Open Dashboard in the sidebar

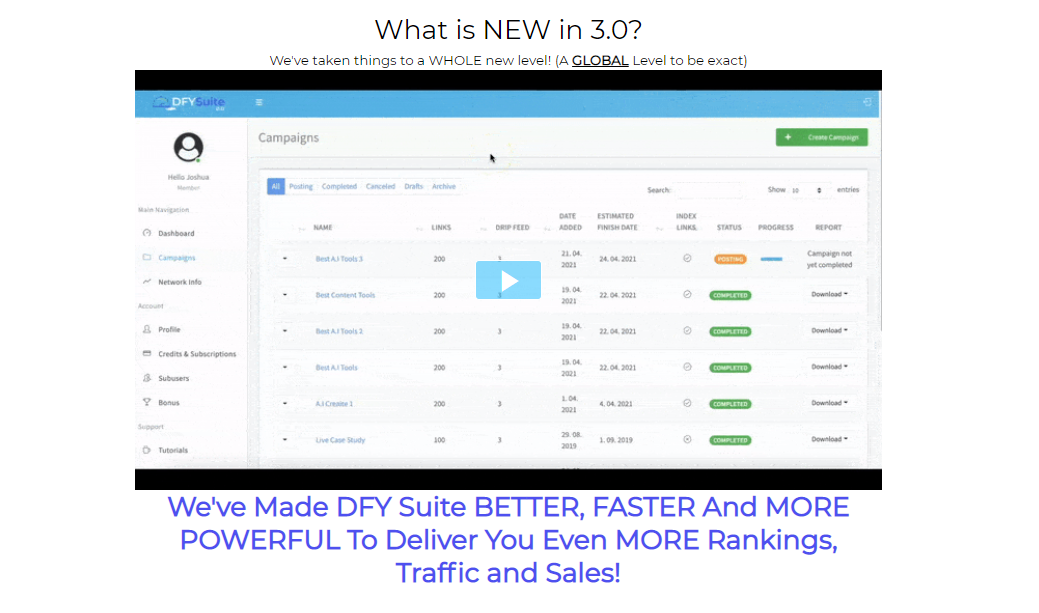coord(176,233)
